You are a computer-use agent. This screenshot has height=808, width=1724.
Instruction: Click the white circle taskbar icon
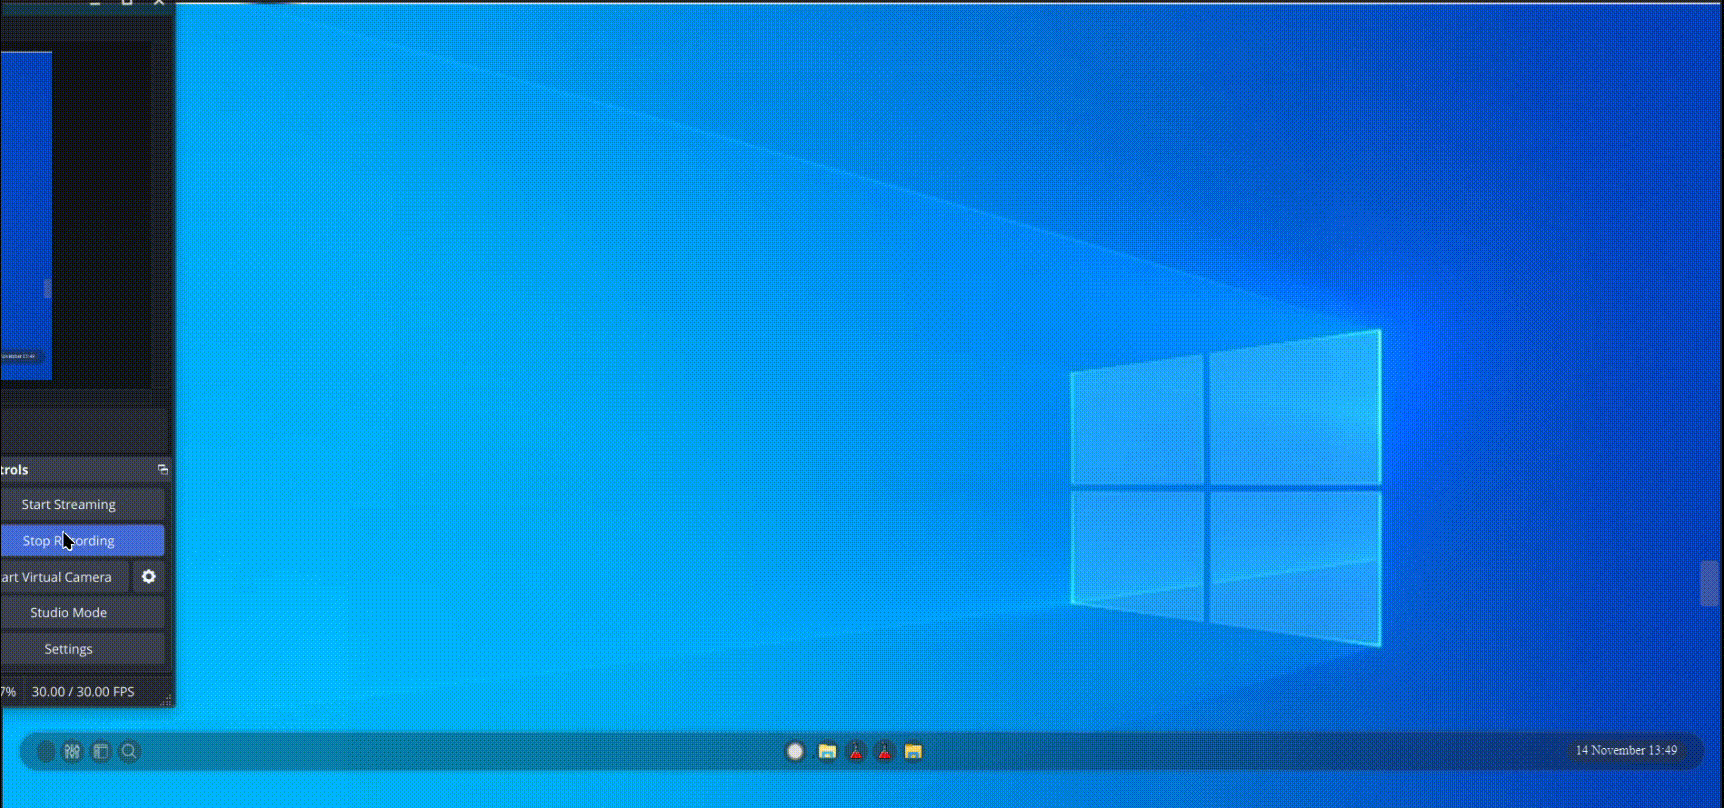pyautogui.click(x=795, y=751)
